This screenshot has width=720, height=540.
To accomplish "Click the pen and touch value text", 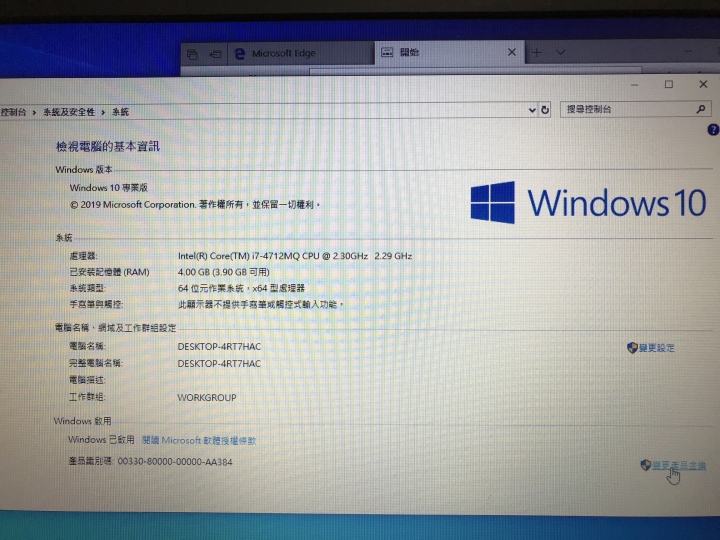I will tap(261, 304).
